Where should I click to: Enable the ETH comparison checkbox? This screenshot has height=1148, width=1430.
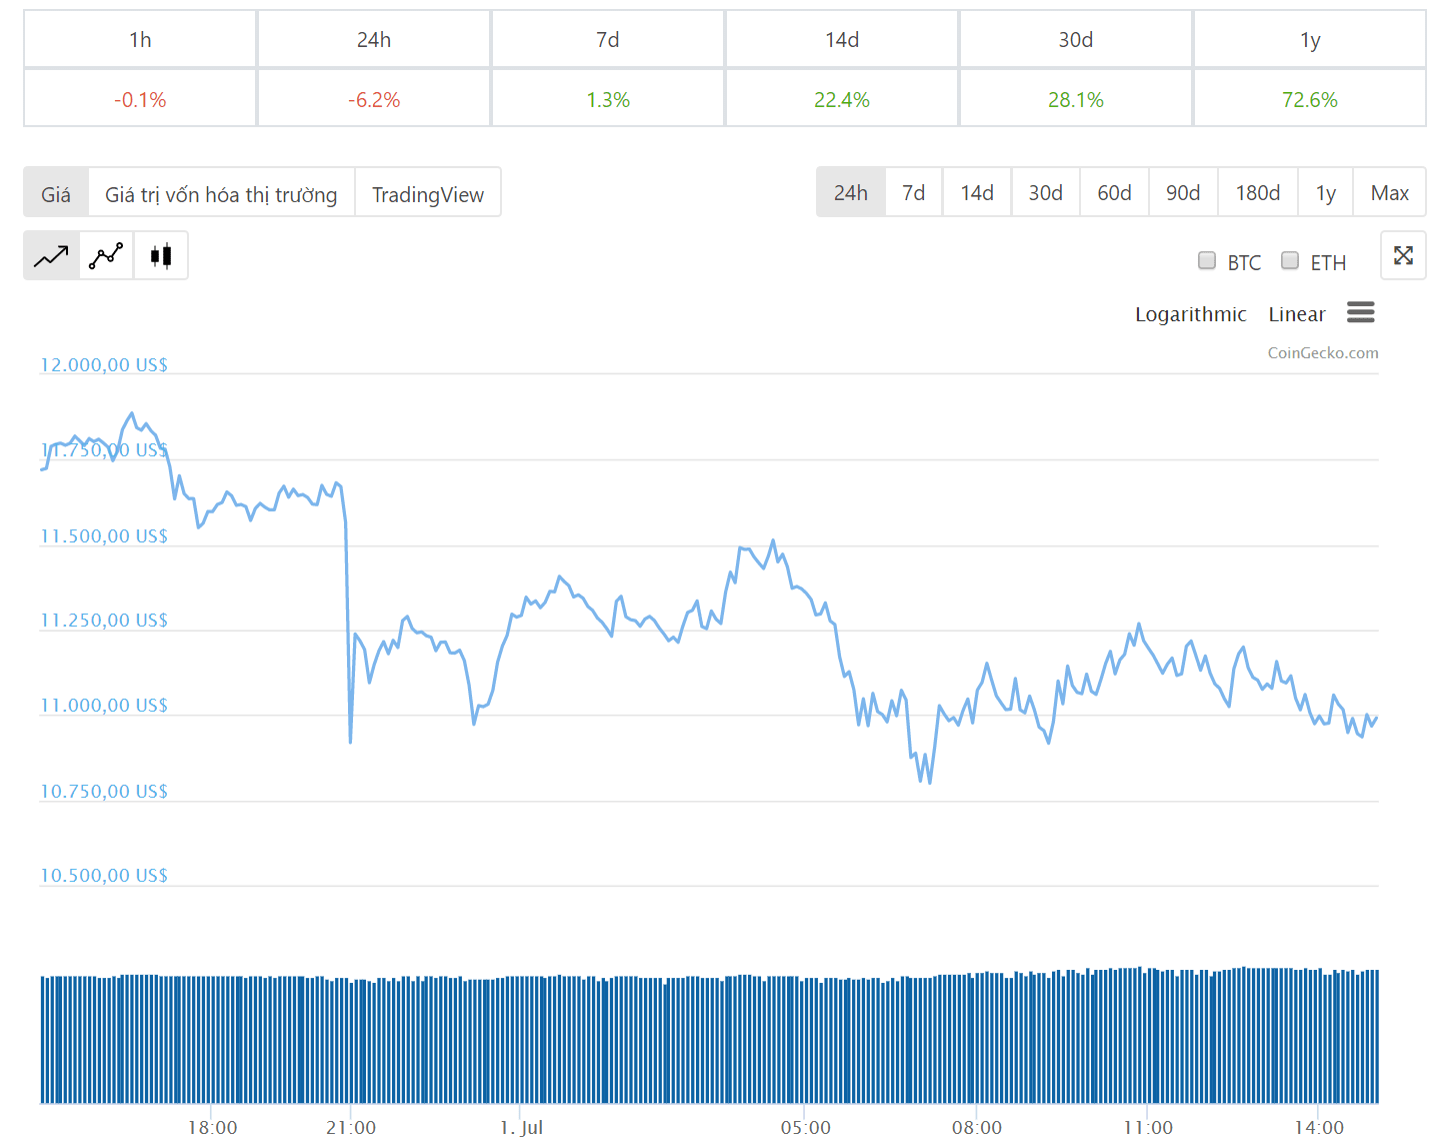tap(1290, 261)
